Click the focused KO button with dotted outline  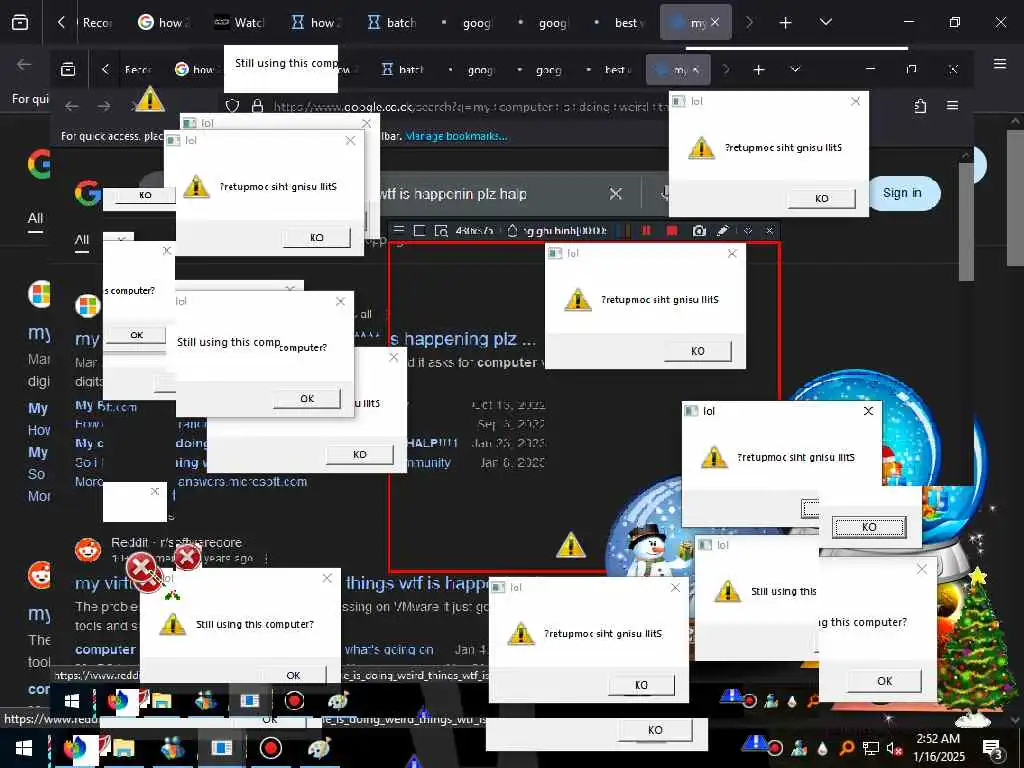point(869,527)
